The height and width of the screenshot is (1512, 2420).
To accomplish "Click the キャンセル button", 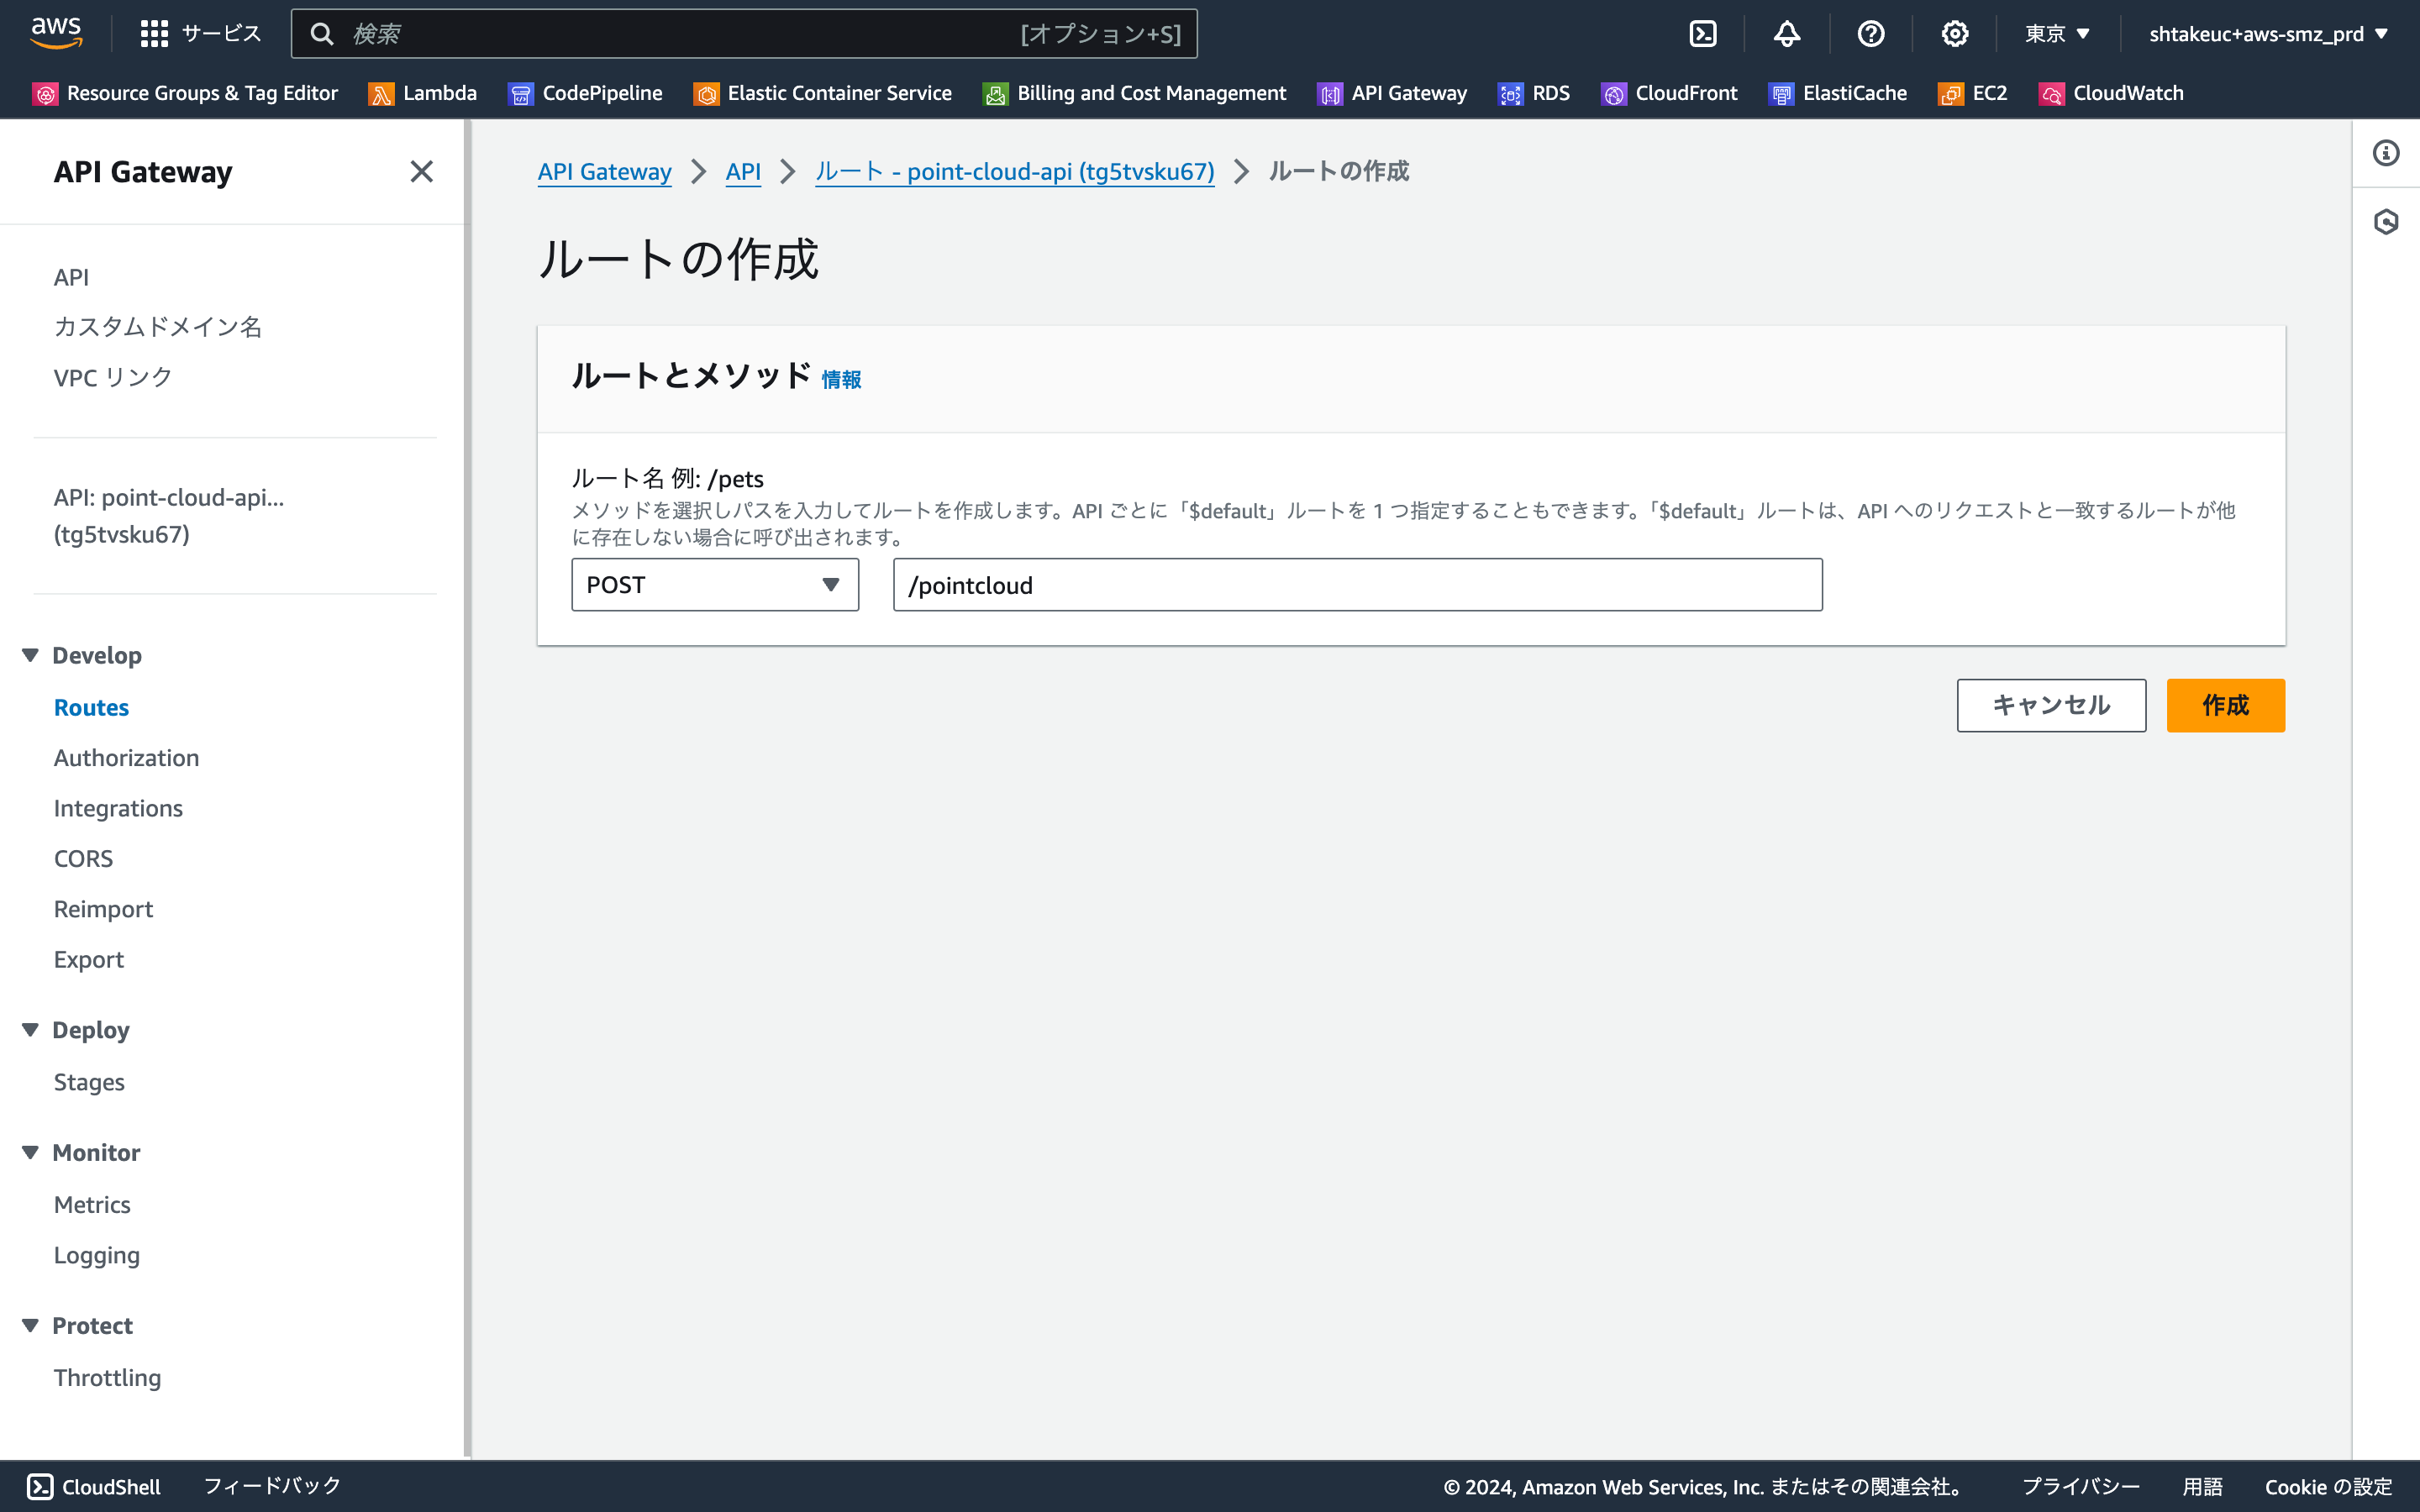I will (2051, 705).
